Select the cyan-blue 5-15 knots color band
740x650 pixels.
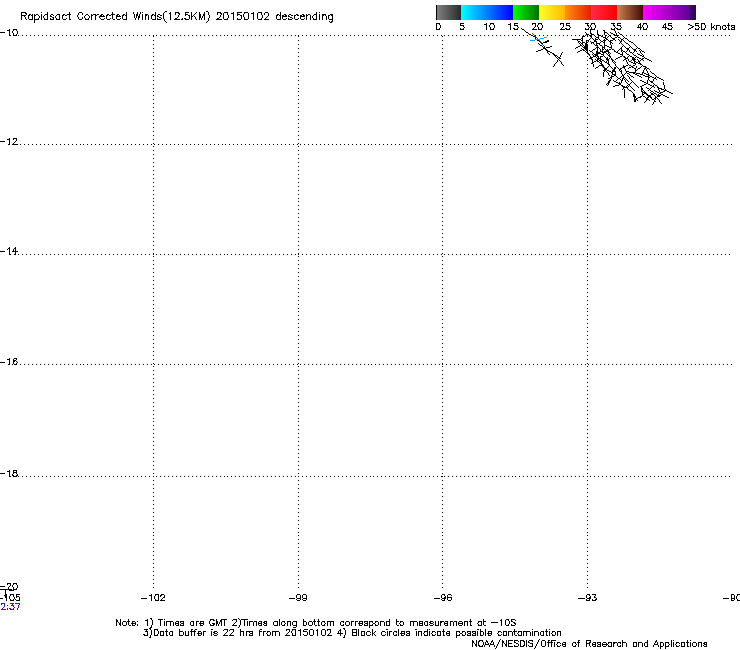(x=487, y=12)
